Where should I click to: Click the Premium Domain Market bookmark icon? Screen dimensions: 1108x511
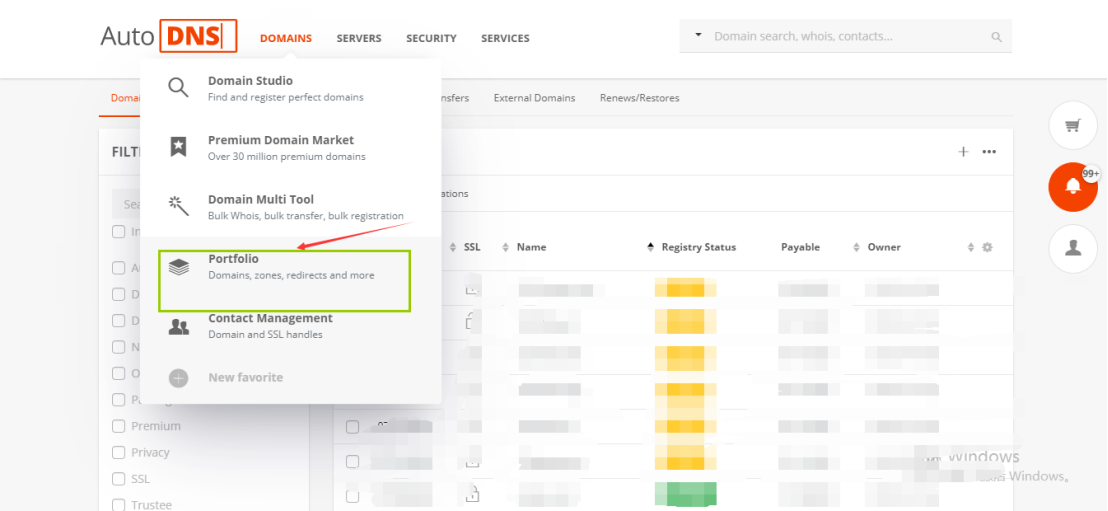tap(178, 147)
